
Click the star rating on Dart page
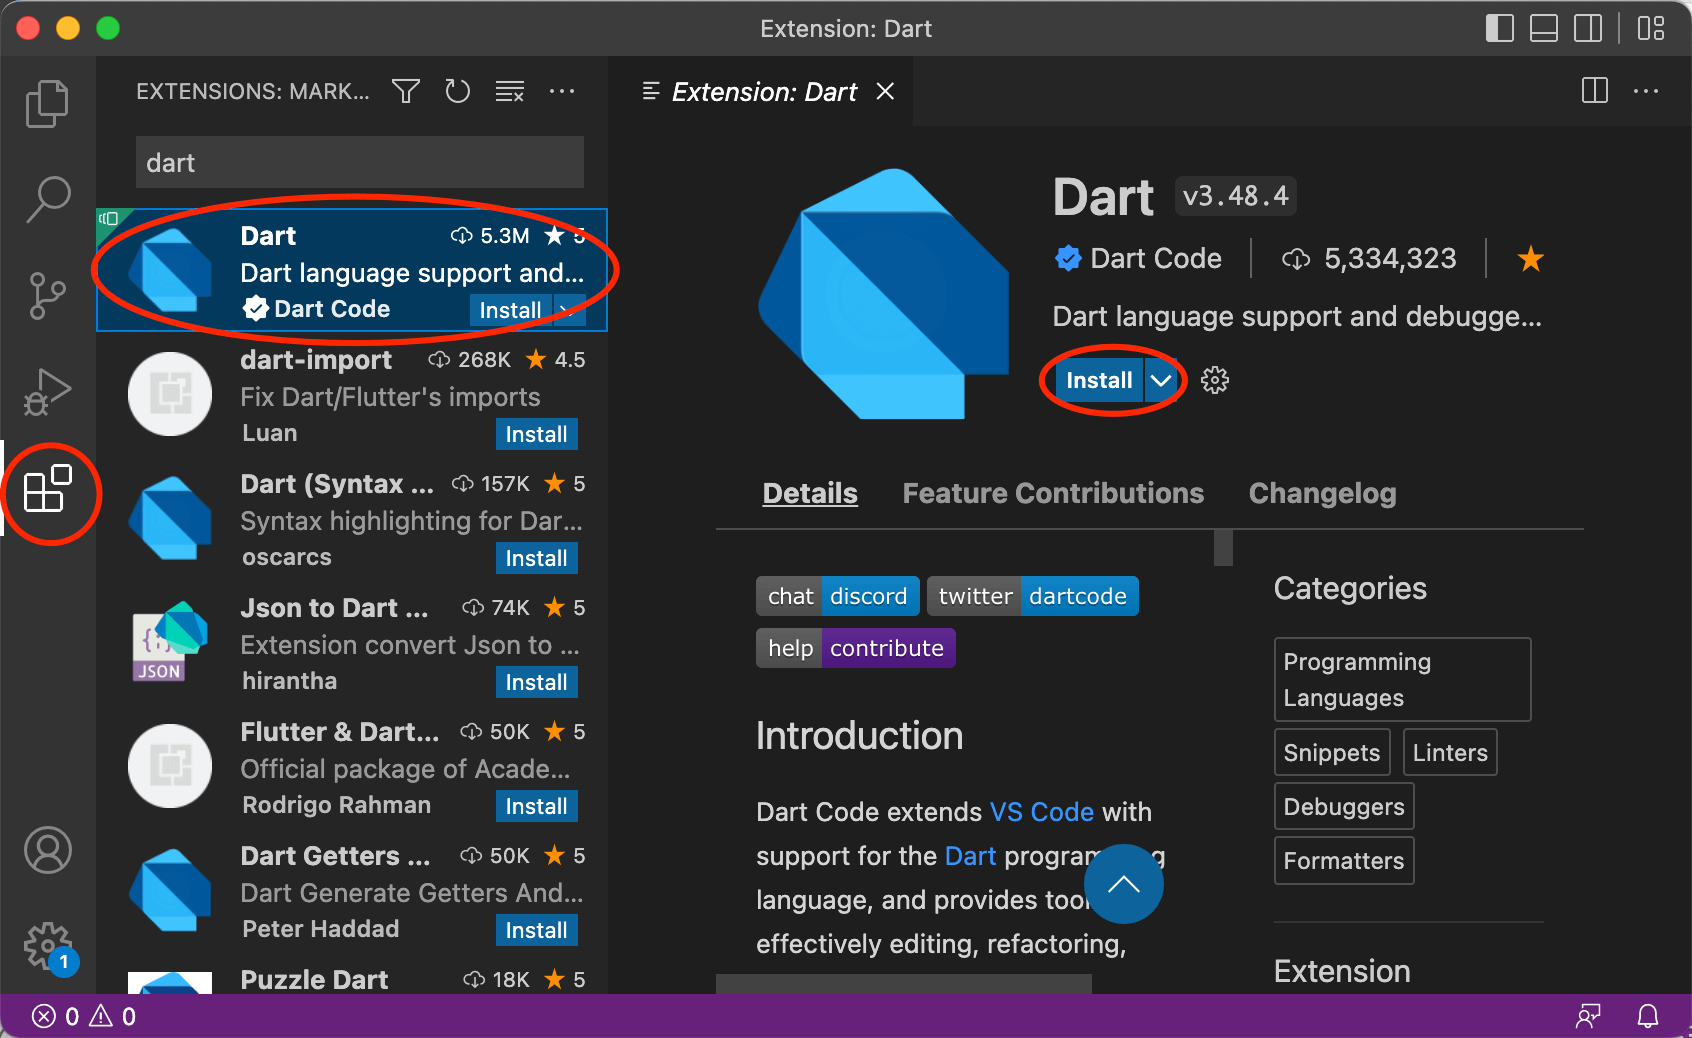pos(1530,259)
